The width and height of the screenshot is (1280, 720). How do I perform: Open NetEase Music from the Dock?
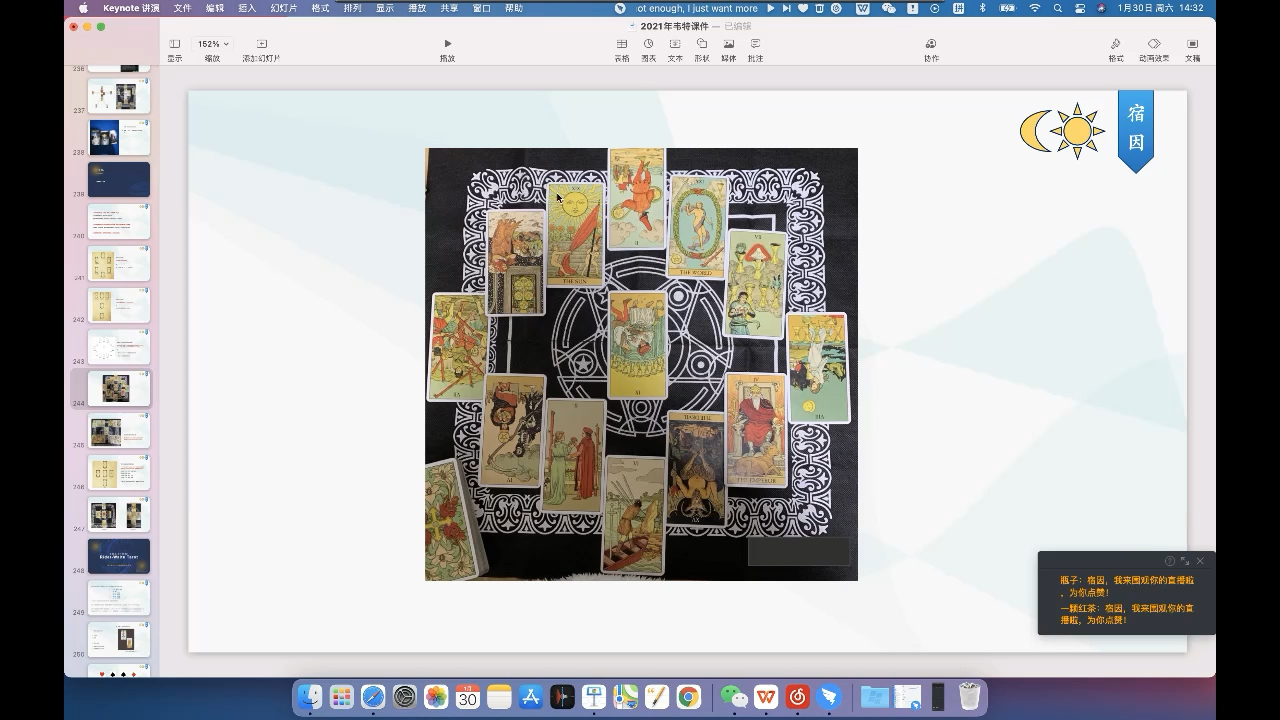798,697
